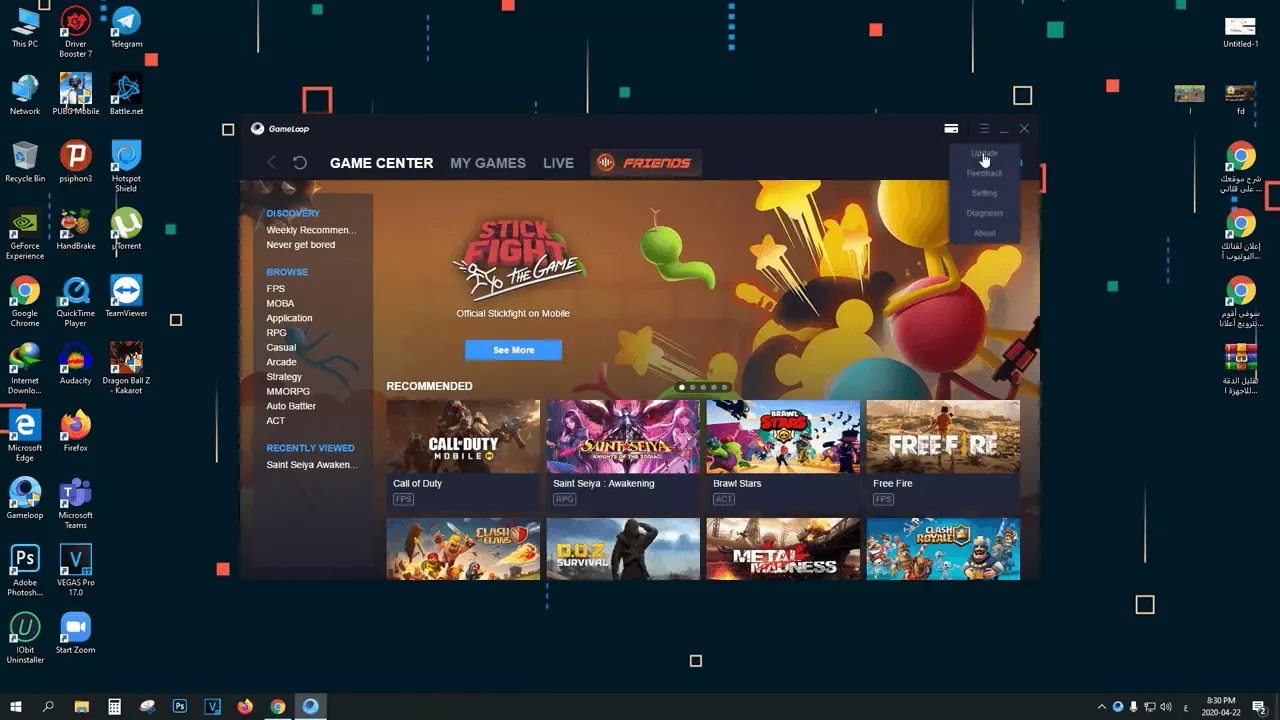
Task: Select Audacity desktop icon
Action: click(76, 364)
